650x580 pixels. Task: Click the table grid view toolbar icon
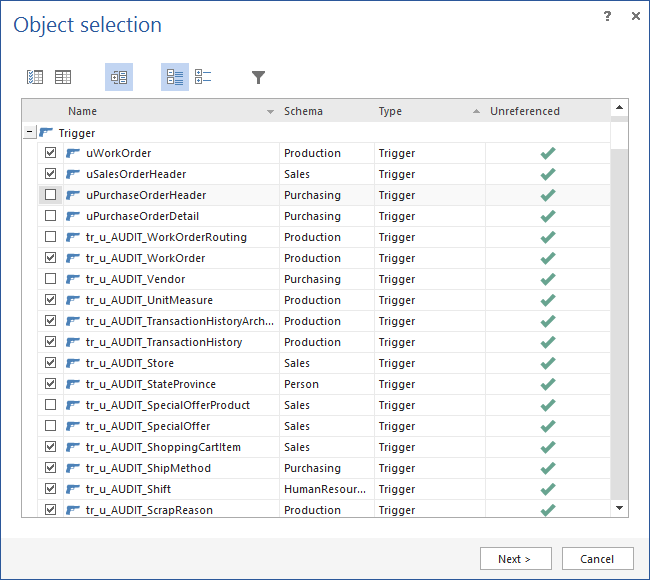63,77
